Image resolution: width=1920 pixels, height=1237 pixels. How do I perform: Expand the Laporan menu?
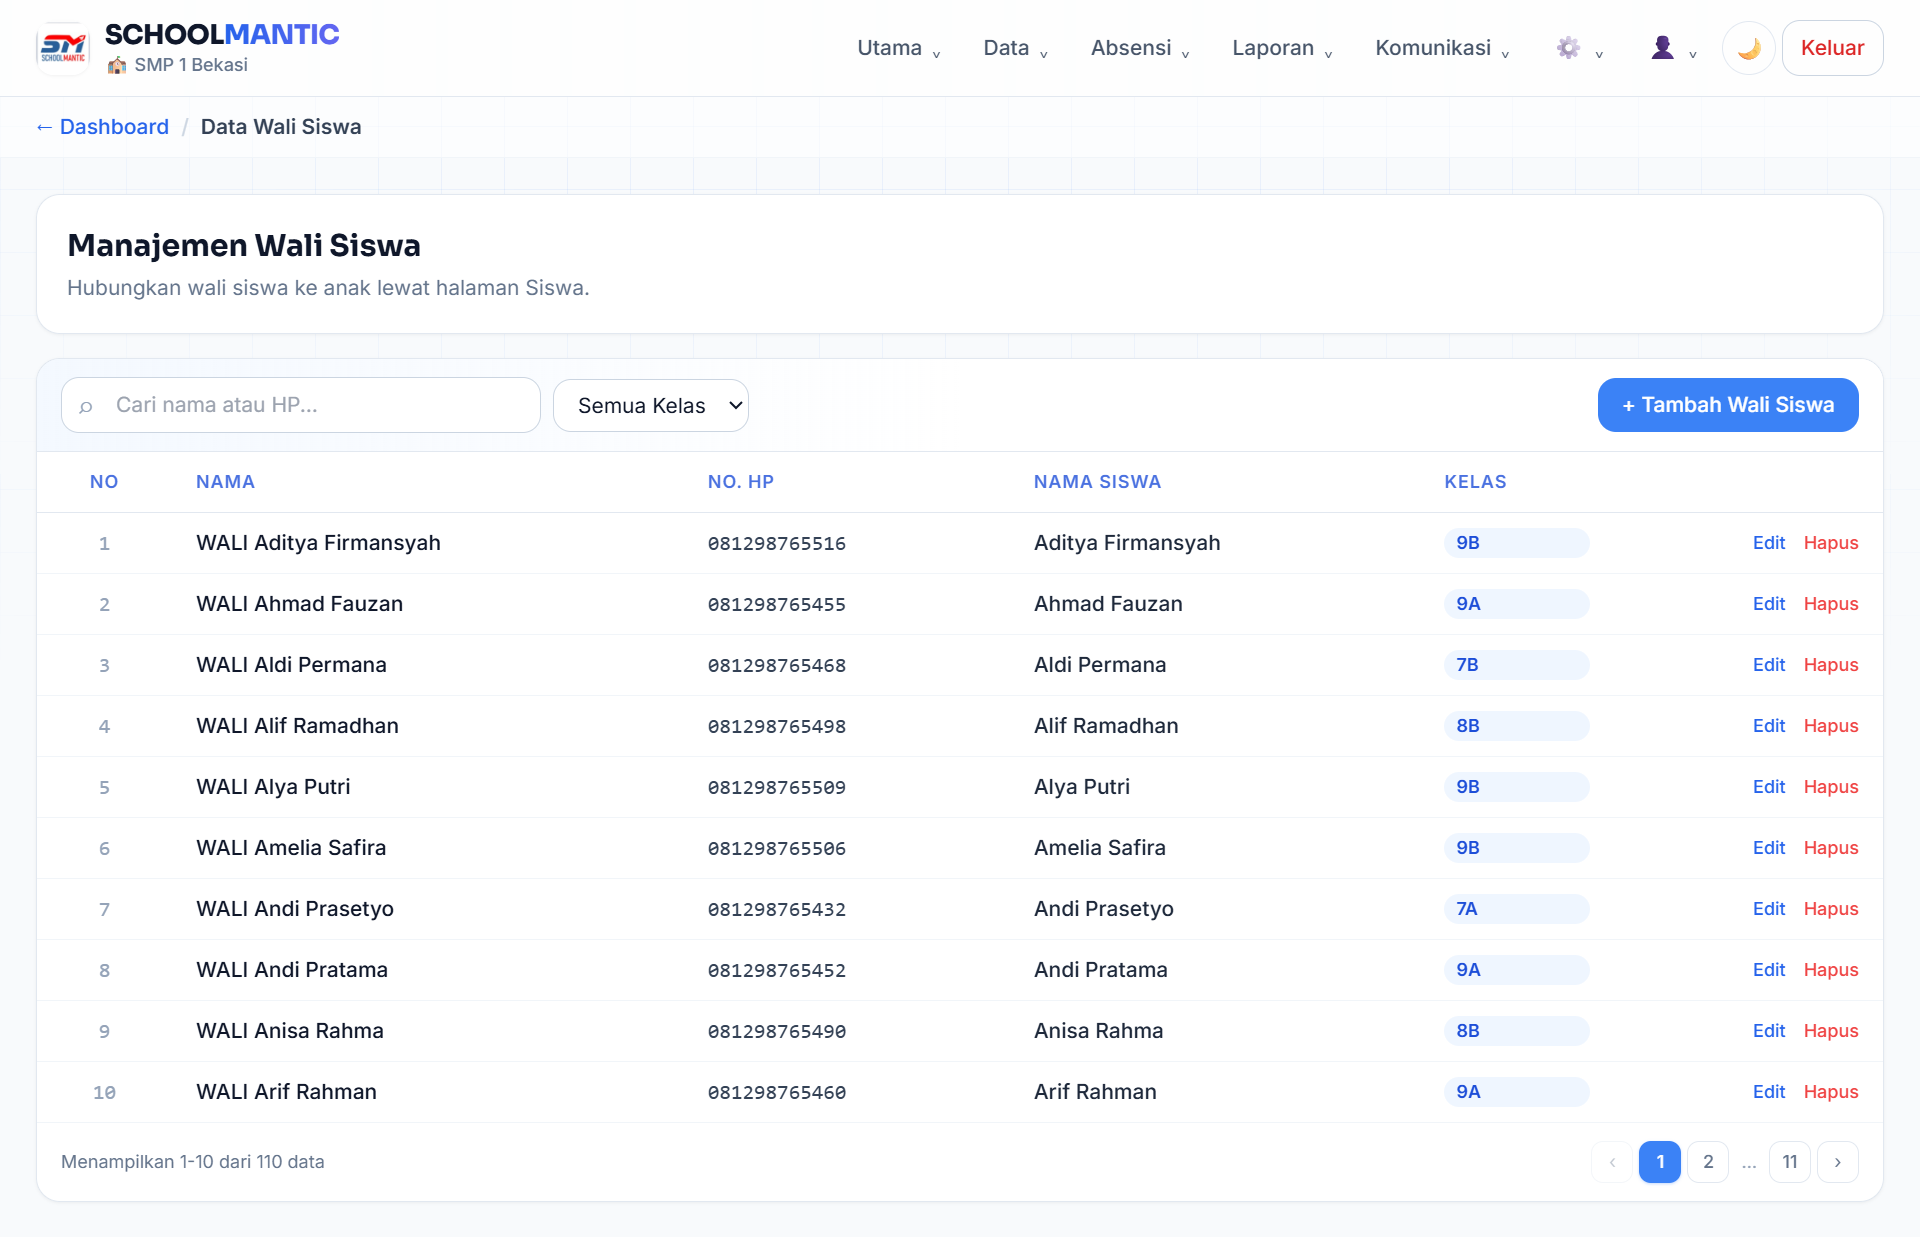(x=1281, y=48)
